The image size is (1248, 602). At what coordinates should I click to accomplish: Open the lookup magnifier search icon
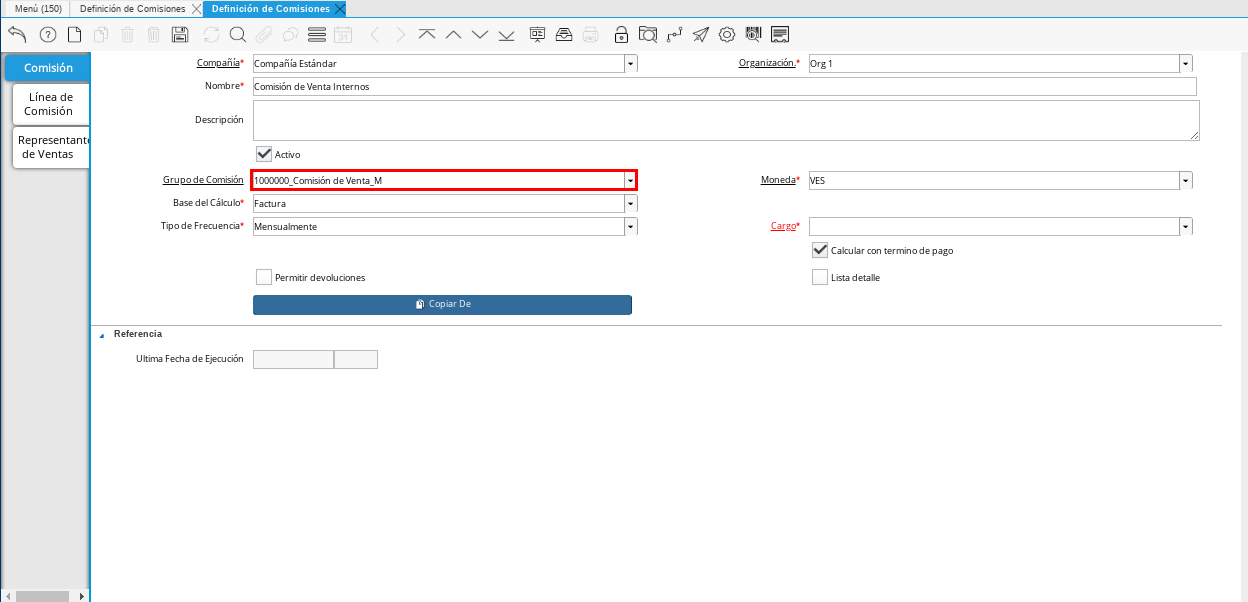(x=238, y=35)
